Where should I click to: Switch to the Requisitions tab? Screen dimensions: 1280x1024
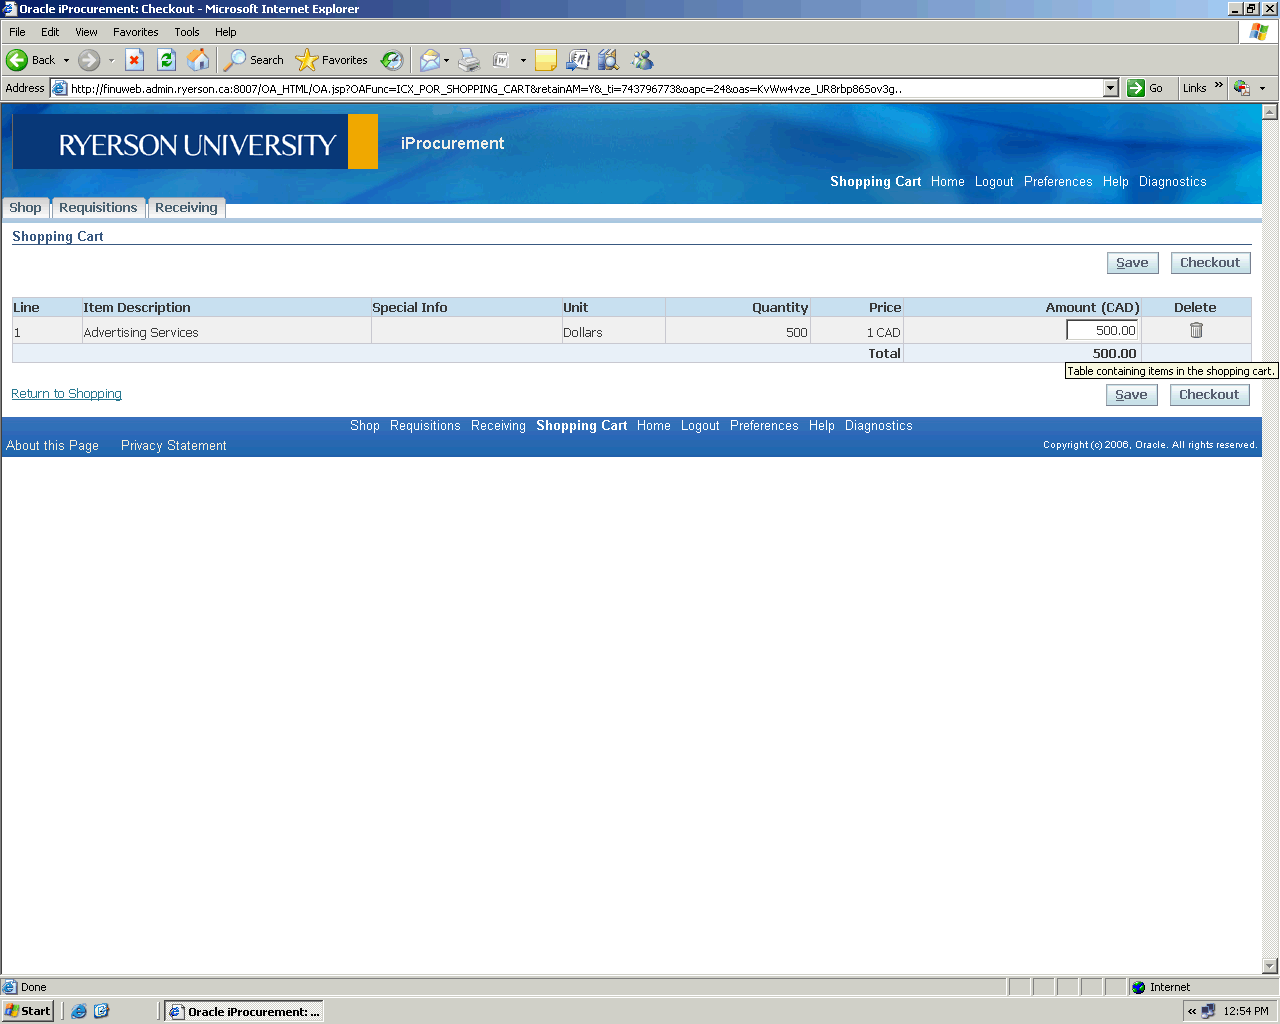(98, 208)
